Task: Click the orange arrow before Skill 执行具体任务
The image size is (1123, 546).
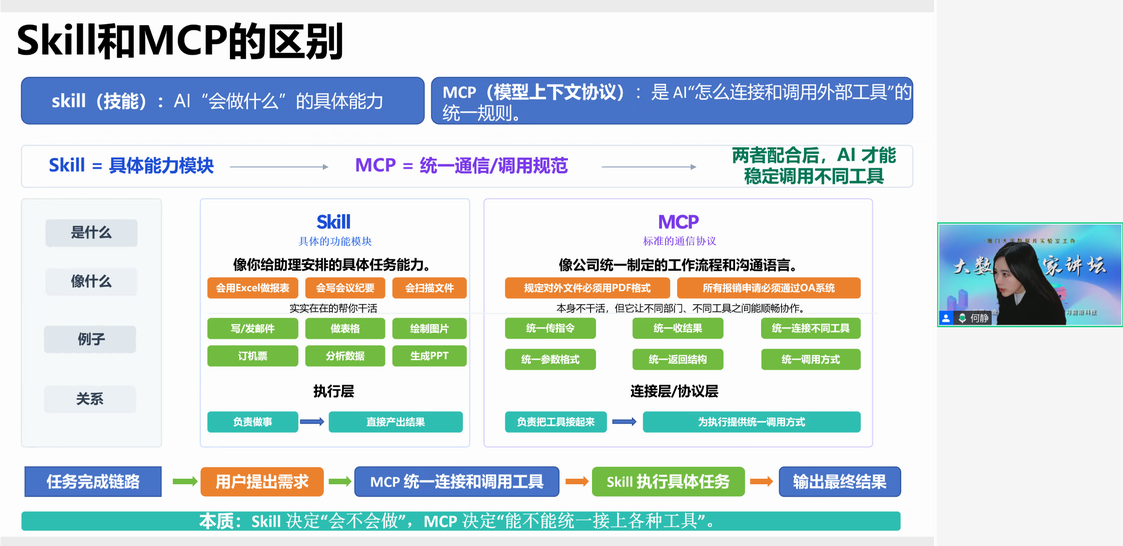Action: (x=576, y=482)
